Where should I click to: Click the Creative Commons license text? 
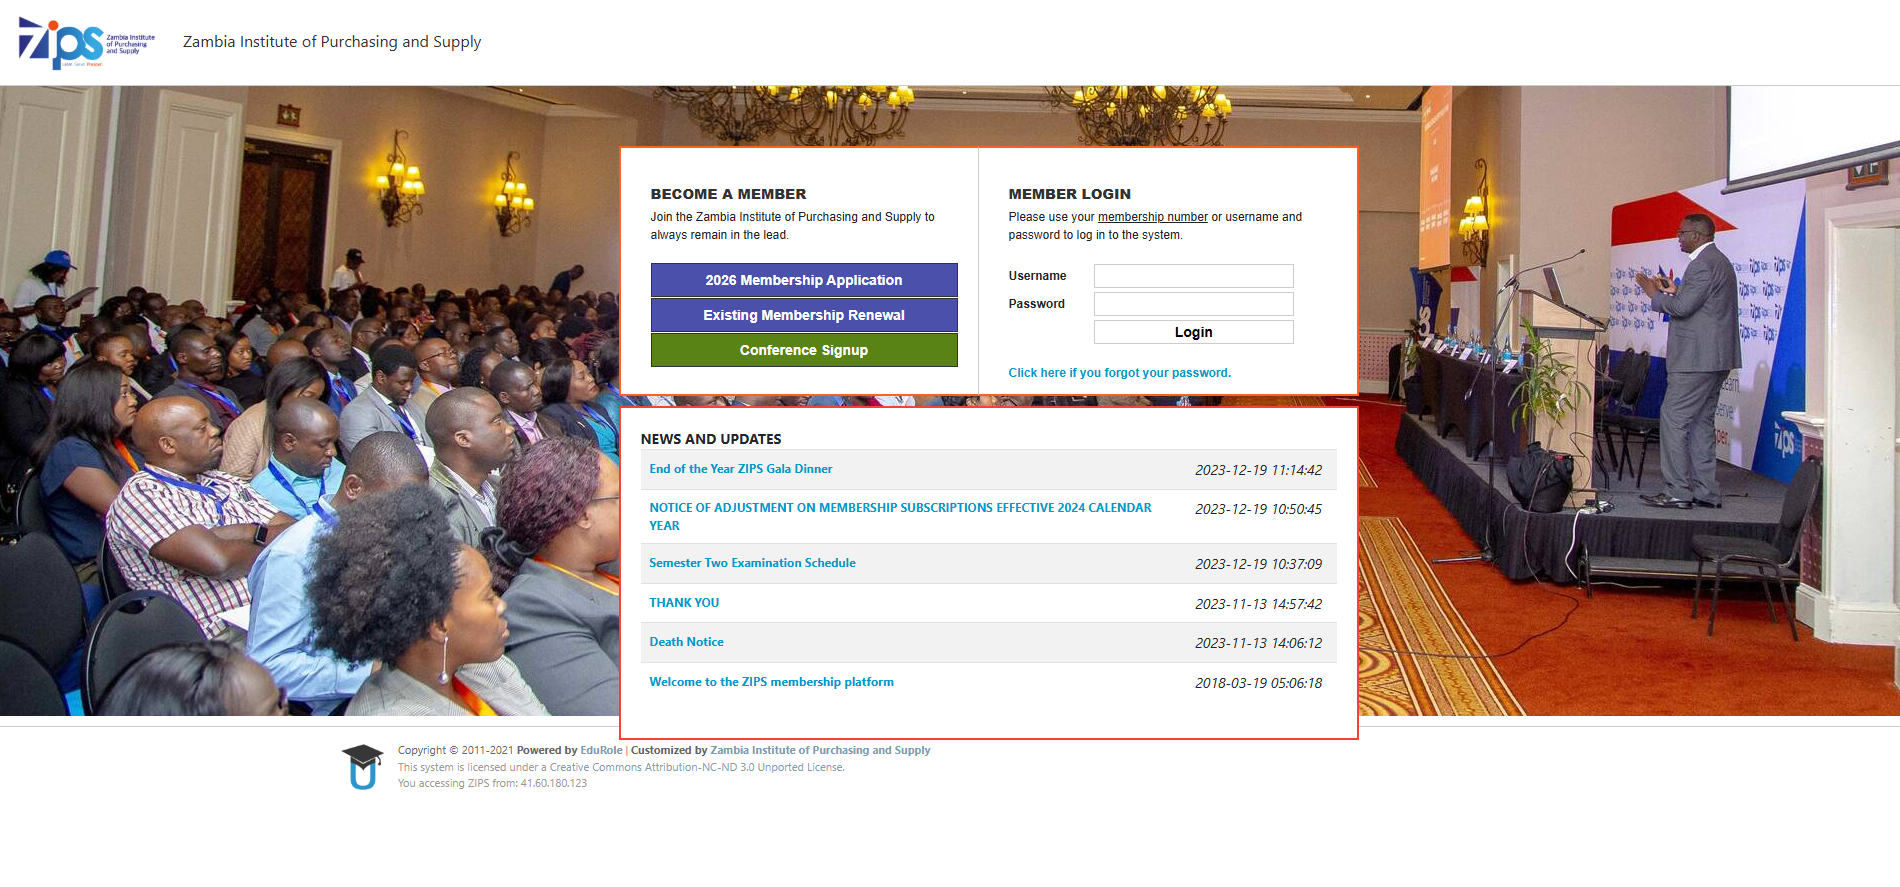(621, 768)
